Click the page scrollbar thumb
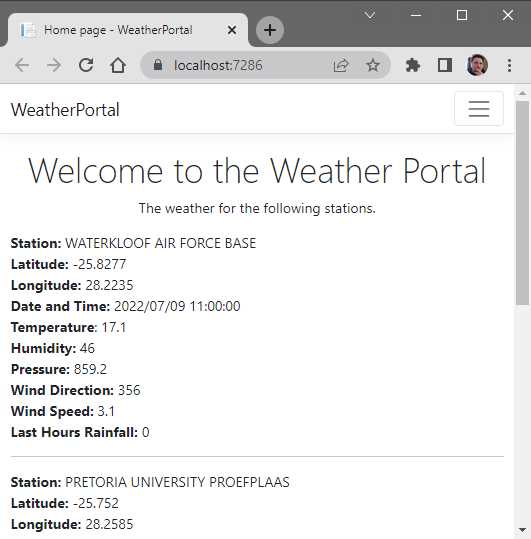531x539 pixels. [x=522, y=203]
